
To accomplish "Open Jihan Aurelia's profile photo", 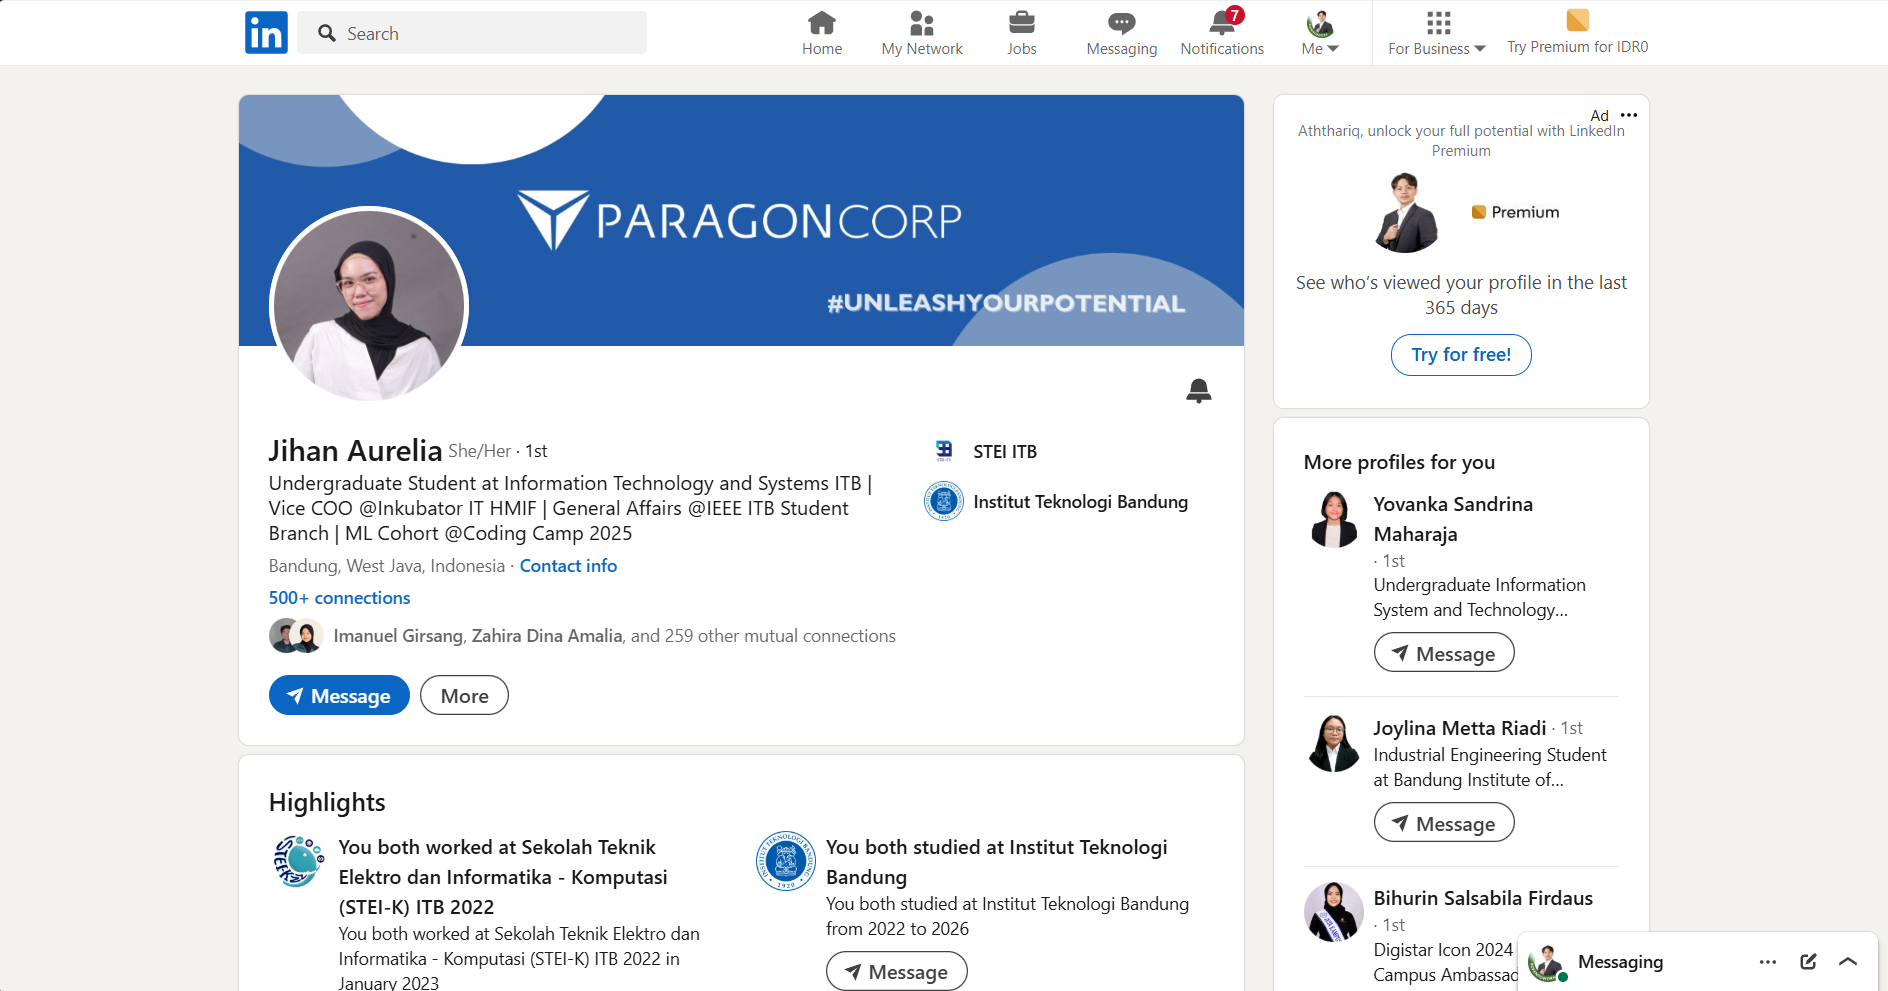I will 369,305.
